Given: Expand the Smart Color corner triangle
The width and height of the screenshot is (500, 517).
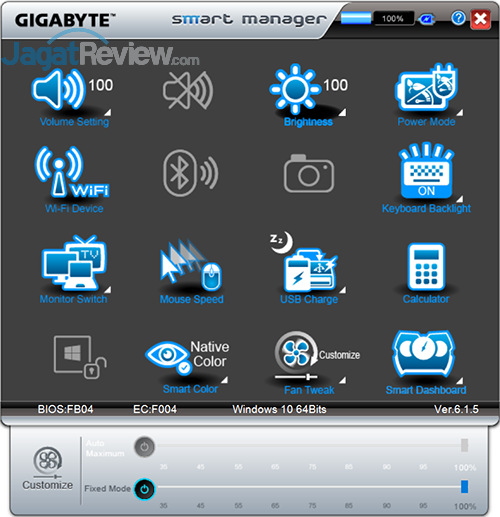Looking at the screenshot, I should pyautogui.click(x=225, y=379).
